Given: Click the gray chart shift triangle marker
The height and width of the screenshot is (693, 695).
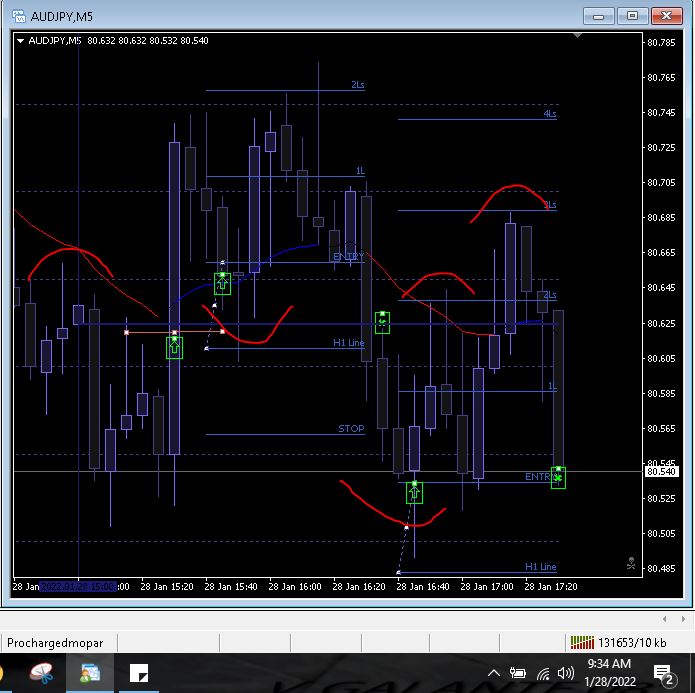Looking at the screenshot, I should pos(577,35).
